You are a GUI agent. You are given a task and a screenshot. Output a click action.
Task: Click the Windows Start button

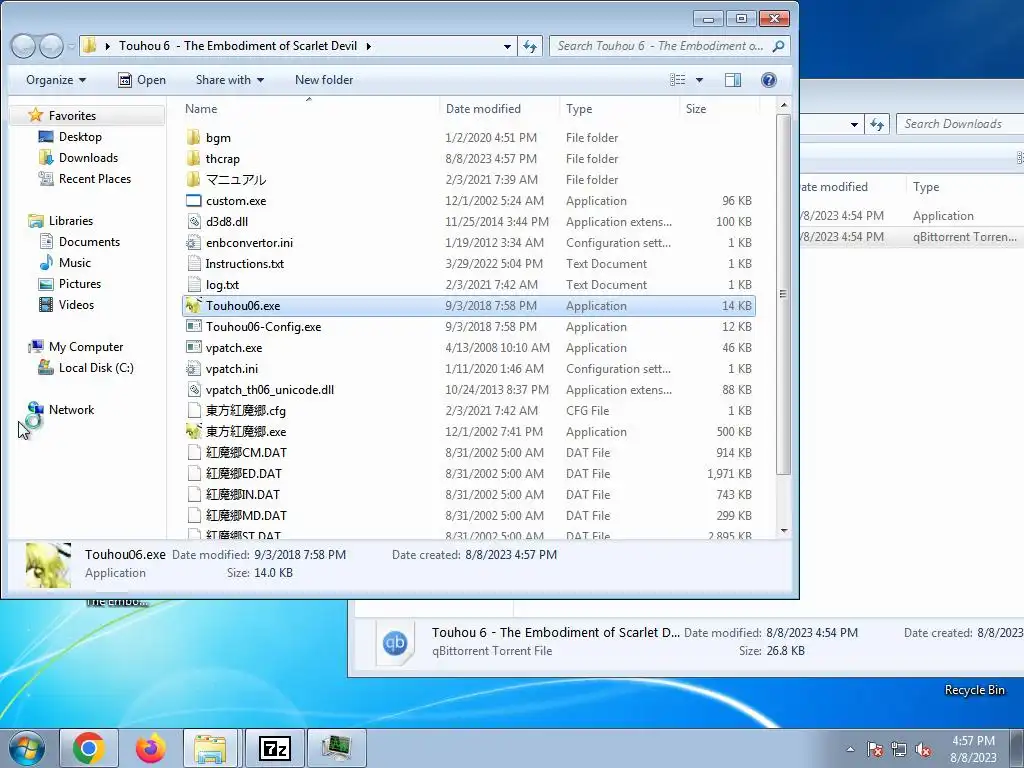click(25, 748)
